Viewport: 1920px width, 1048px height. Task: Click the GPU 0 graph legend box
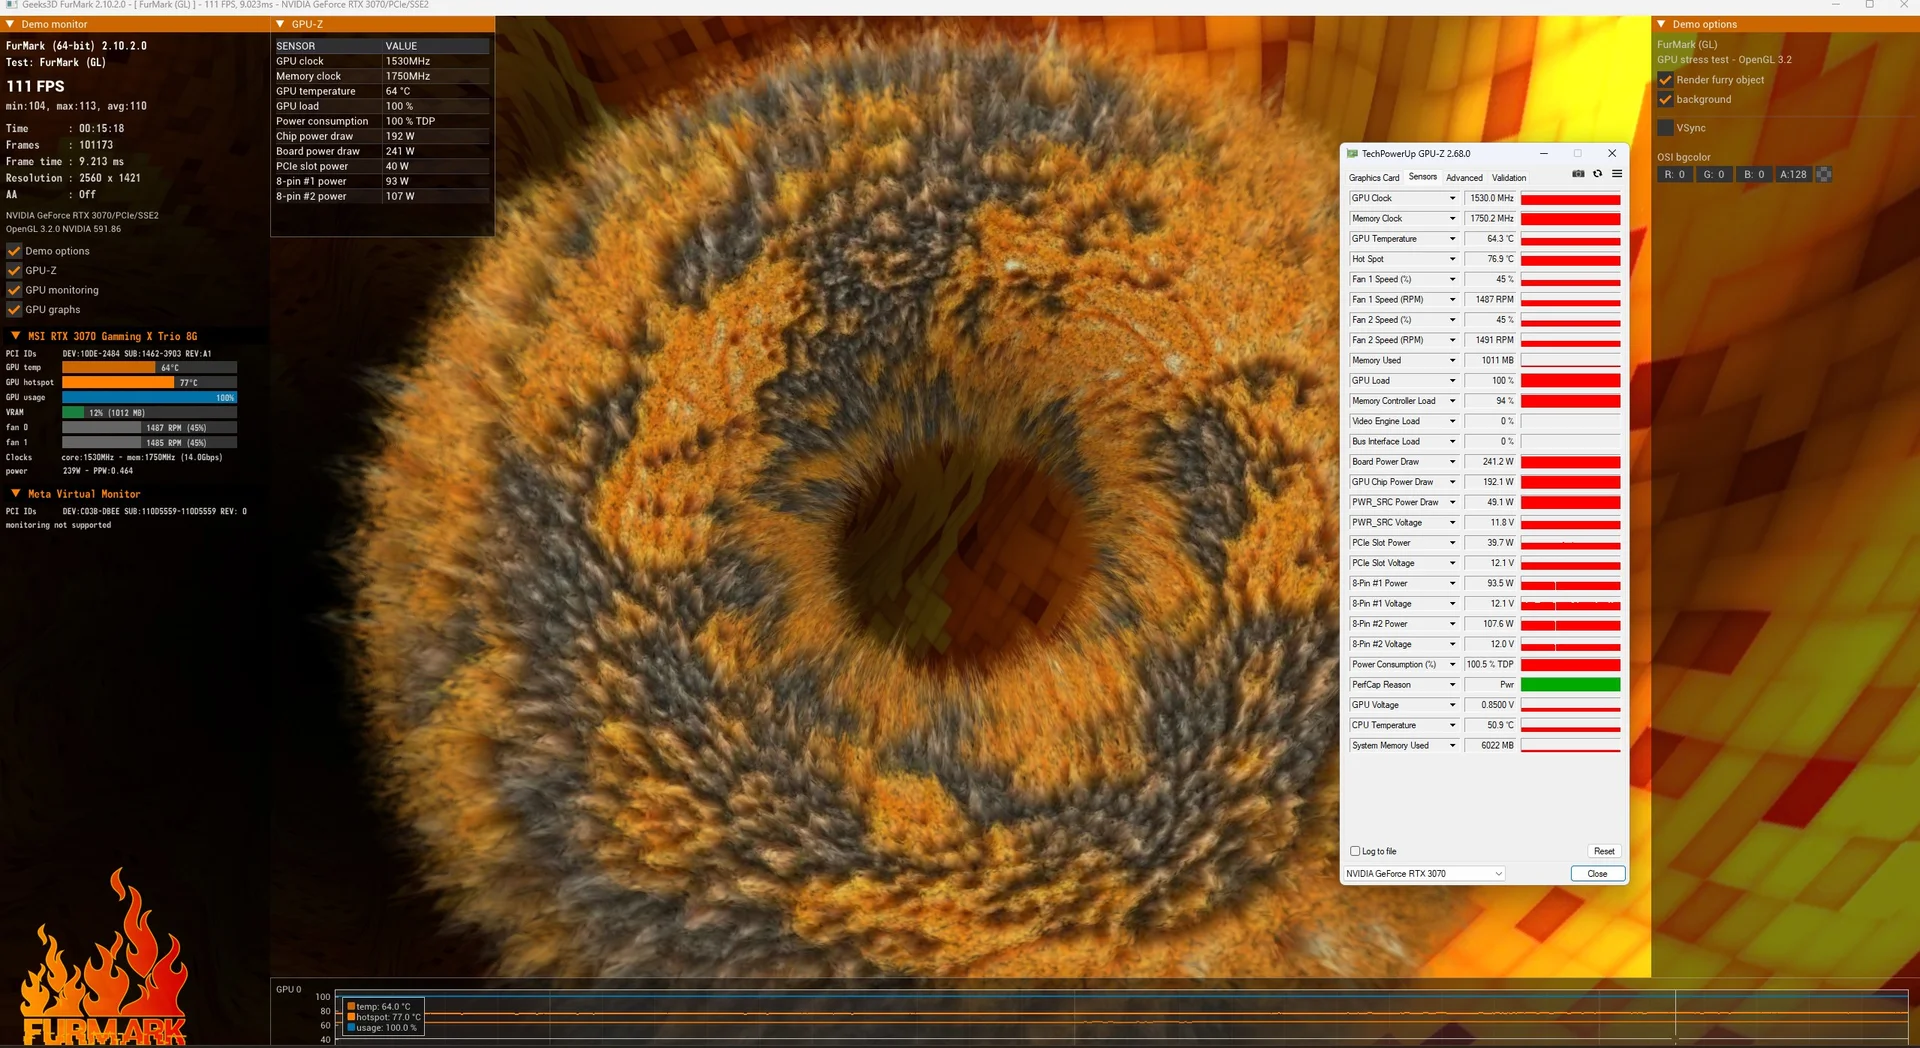tap(384, 1017)
